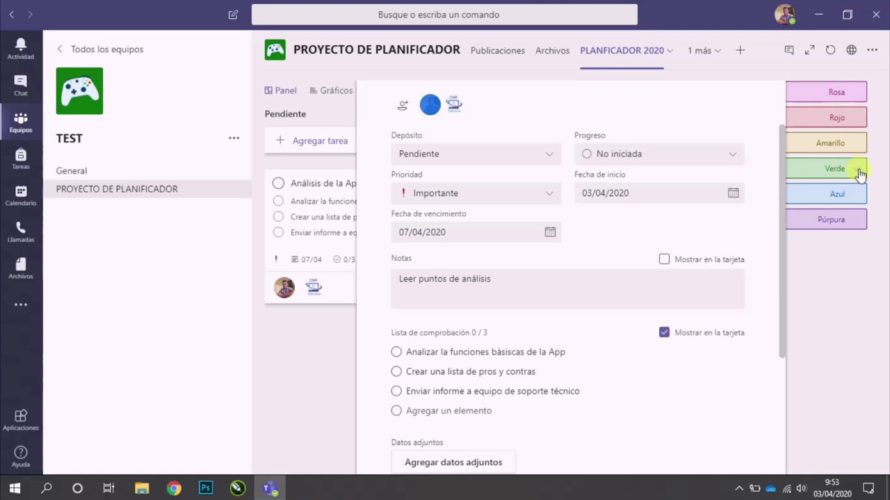Open the Prioridad Importante dropdown
Screen dimensions: 890x500
tap(476, 193)
